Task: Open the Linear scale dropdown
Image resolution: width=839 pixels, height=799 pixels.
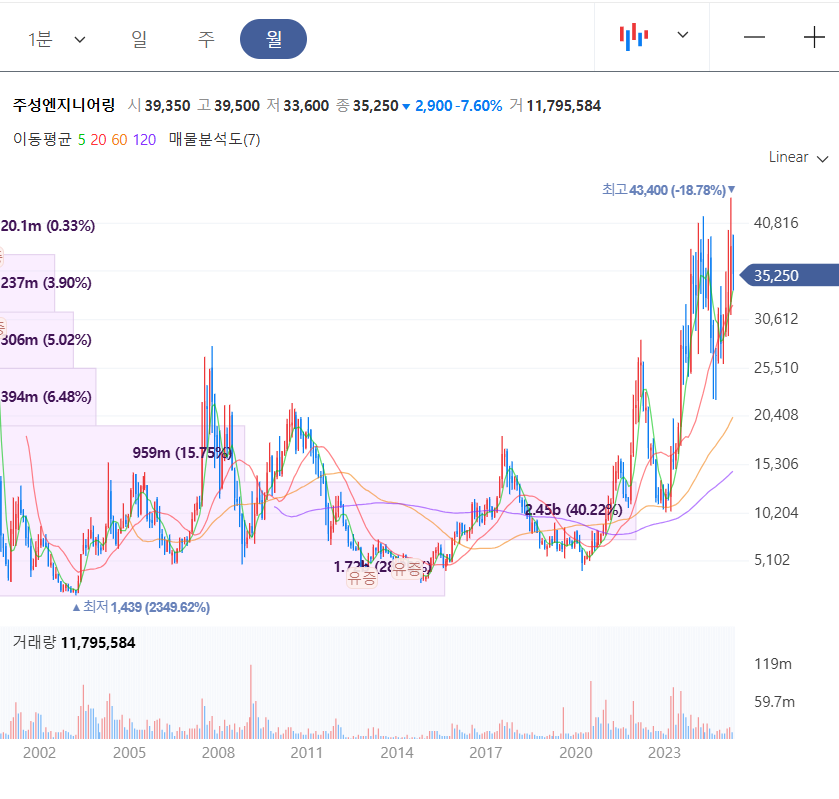Action: 798,157
